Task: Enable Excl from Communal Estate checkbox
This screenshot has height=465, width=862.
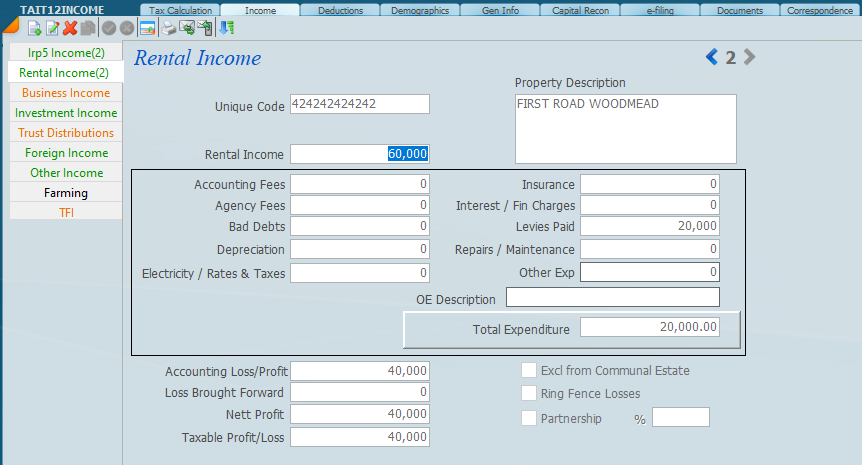Action: pos(529,371)
